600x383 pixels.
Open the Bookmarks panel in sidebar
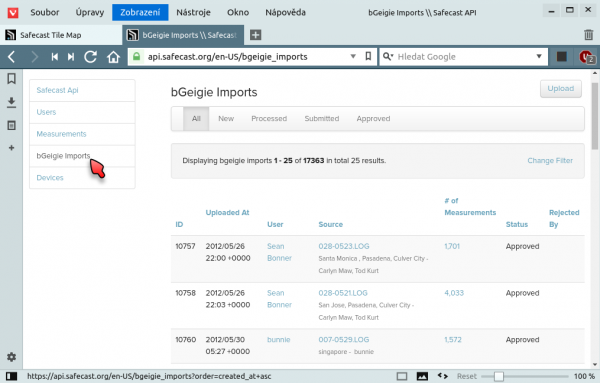coord(11,78)
